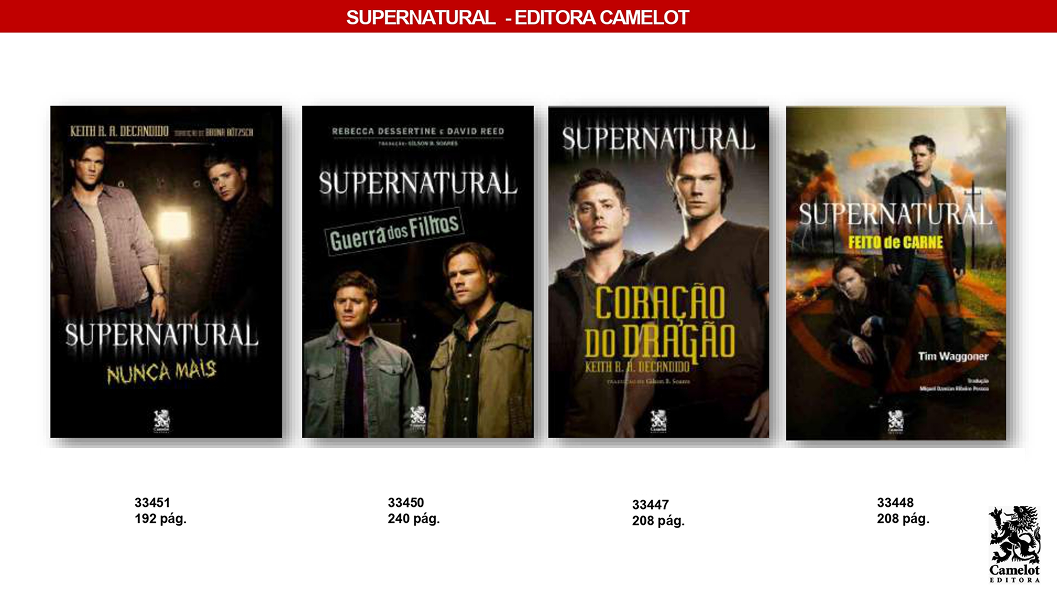The width and height of the screenshot is (1057, 595).
Task: Click the Guerra dos Filhos title label
Action: (x=395, y=231)
